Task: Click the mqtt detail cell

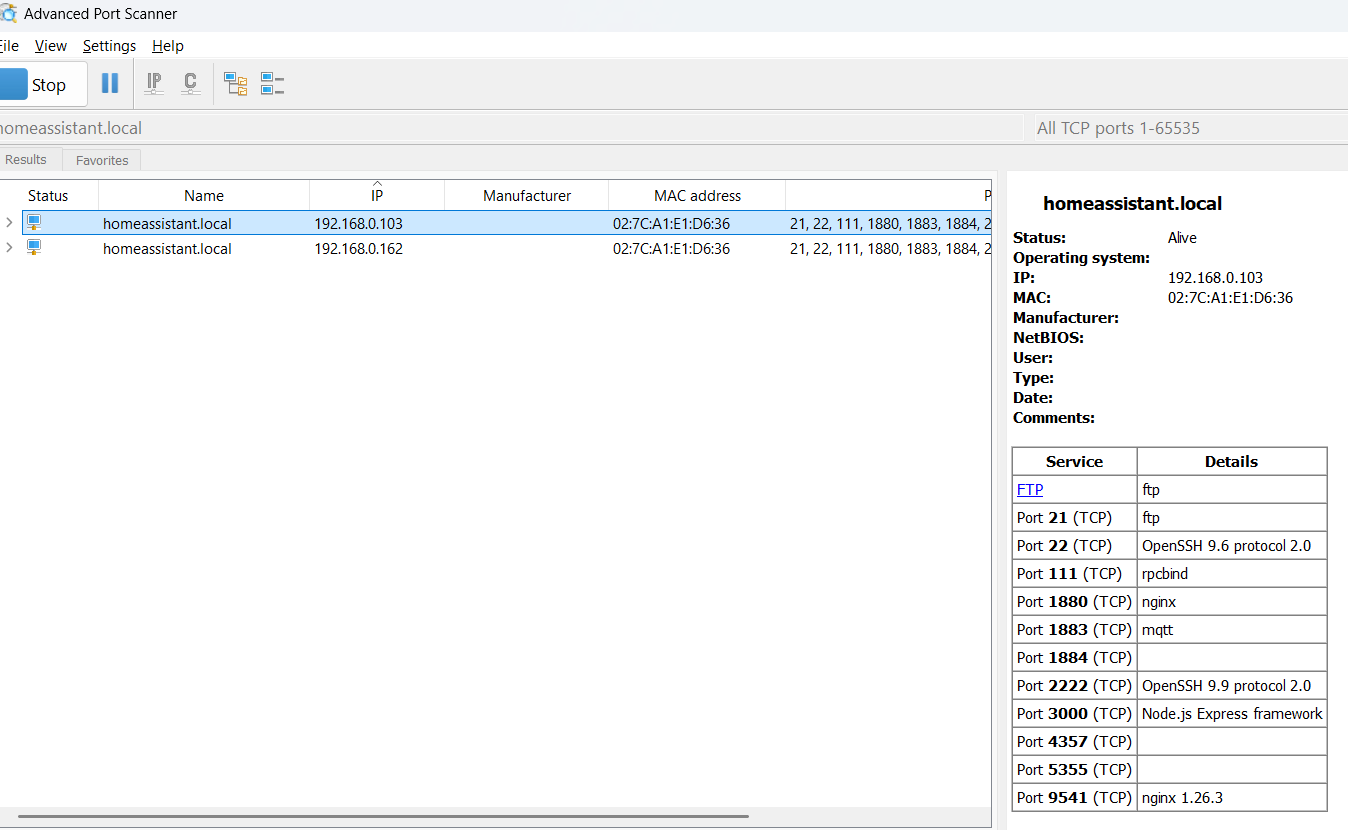Action: click(x=1232, y=630)
